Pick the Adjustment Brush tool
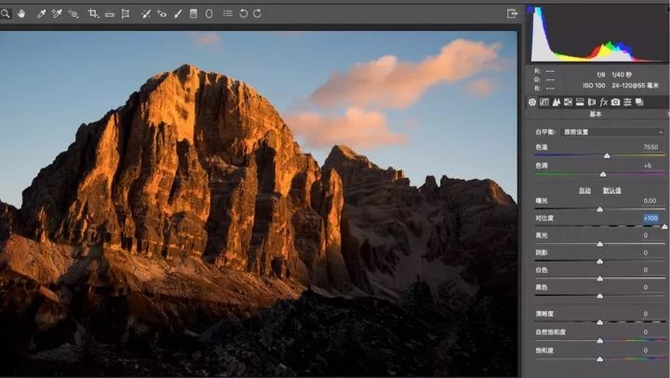Viewport: 670px width, 378px height. (178, 14)
